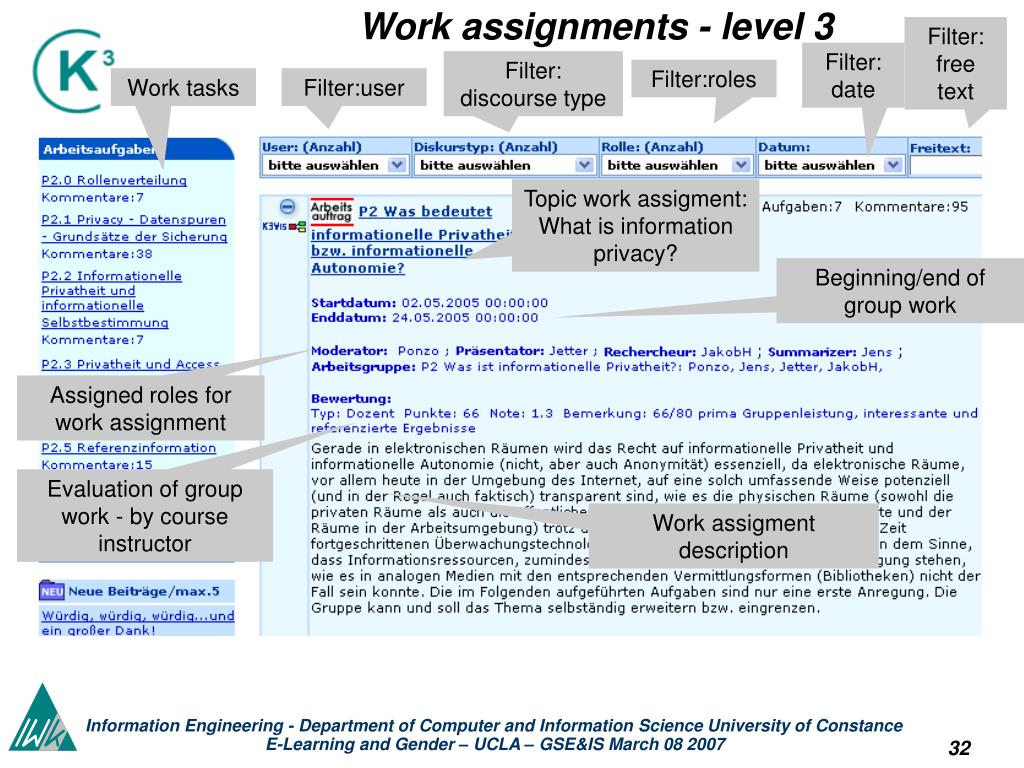Click the Arbeitsaufgaben panel header
Image resolution: width=1024 pixels, height=768 pixels.
[x=136, y=149]
